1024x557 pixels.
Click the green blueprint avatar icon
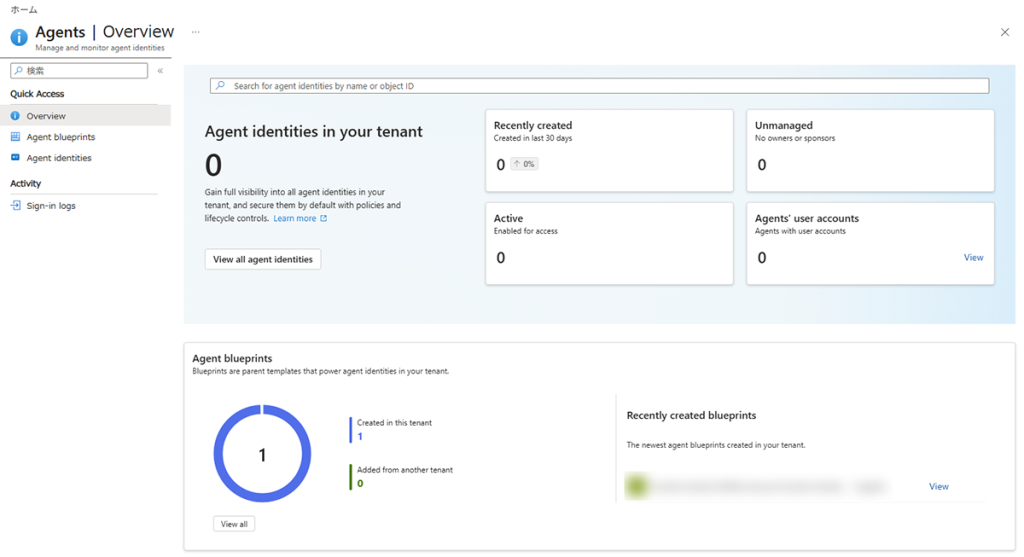point(637,486)
